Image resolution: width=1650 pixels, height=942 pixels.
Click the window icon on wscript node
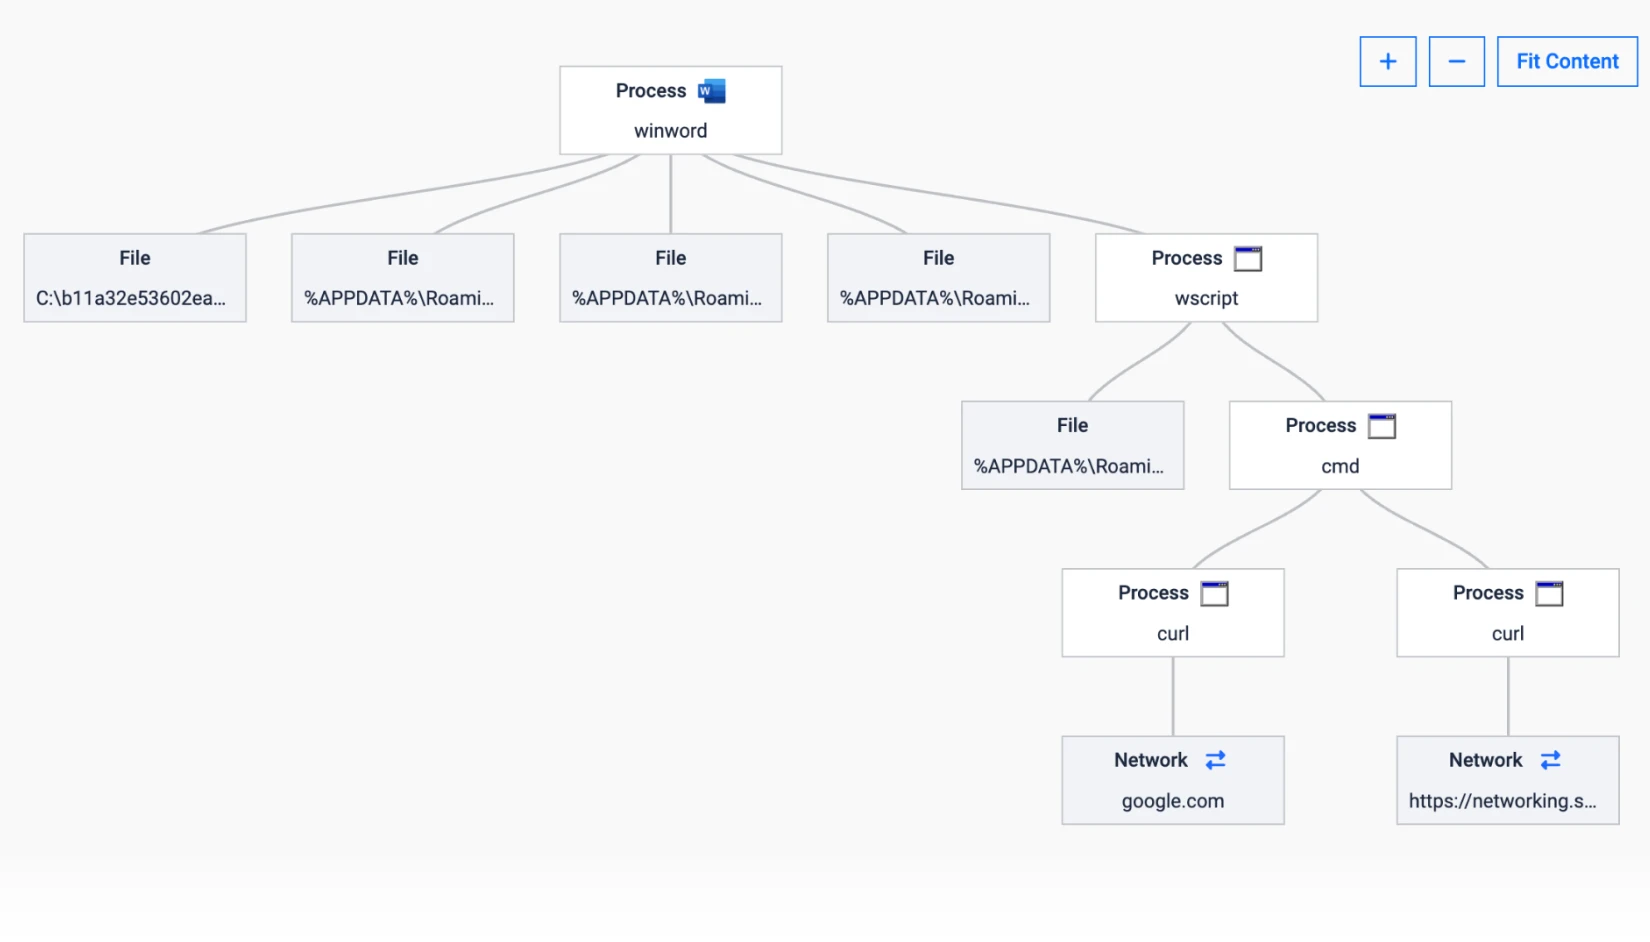[1247, 259]
